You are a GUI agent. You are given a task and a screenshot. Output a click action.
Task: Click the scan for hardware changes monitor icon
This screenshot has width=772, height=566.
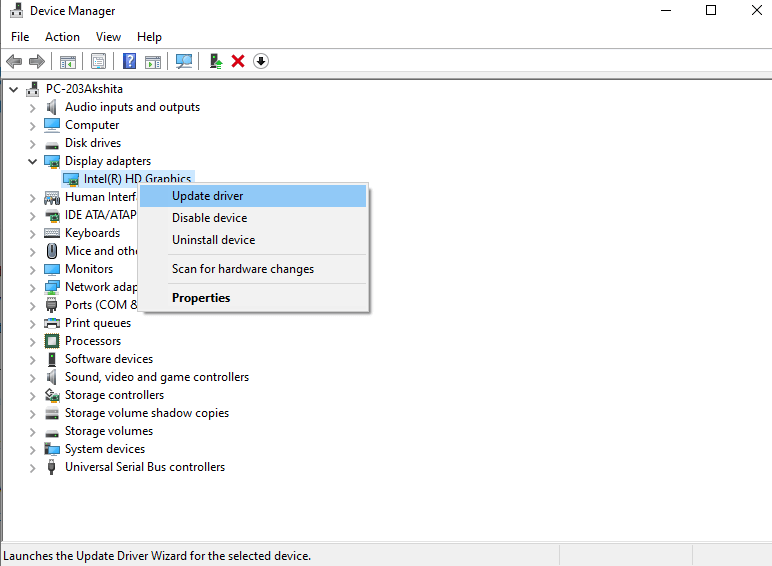click(x=184, y=62)
